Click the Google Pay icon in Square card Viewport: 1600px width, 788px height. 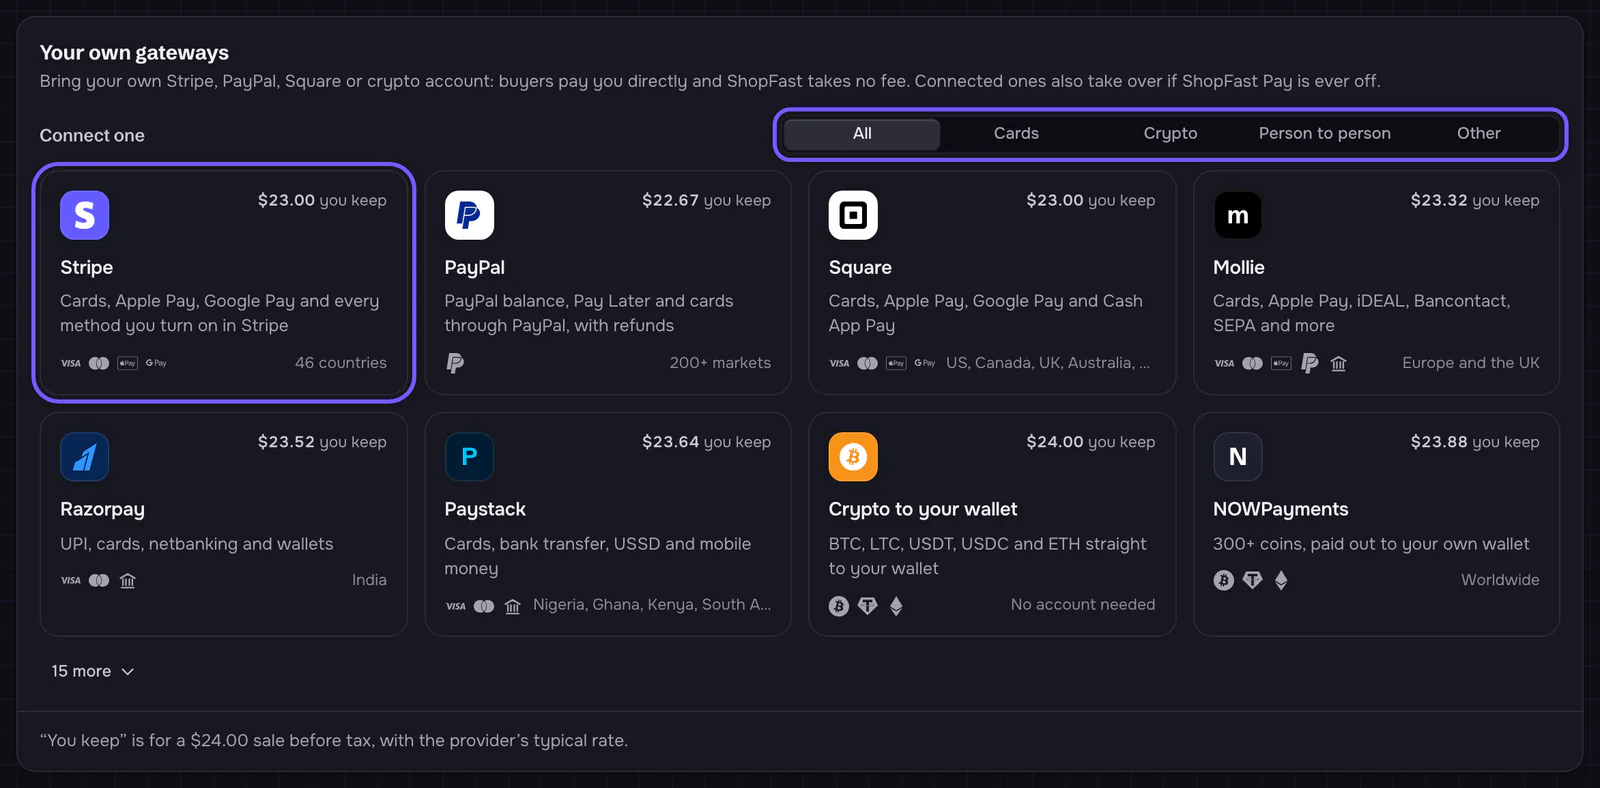click(925, 363)
